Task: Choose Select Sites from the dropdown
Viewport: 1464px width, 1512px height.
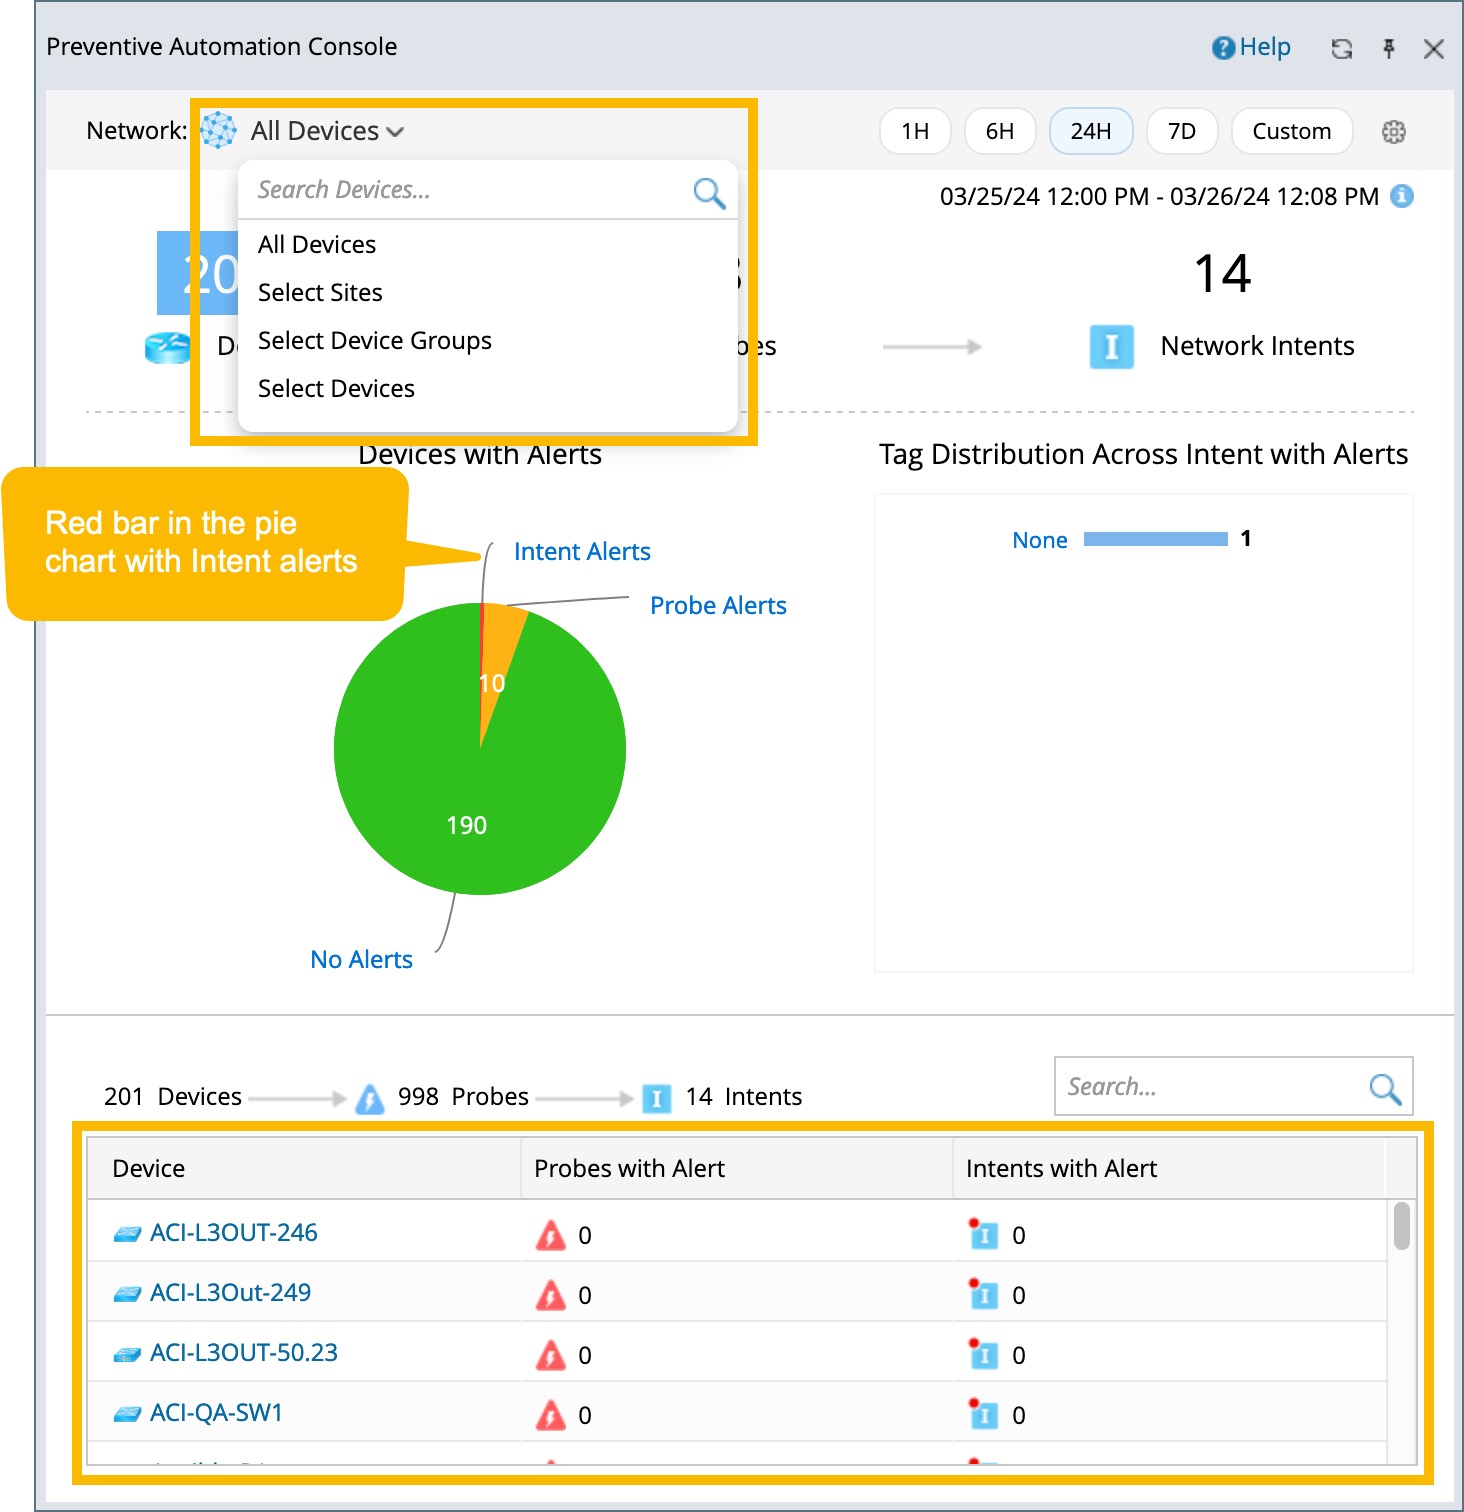Action: [320, 292]
